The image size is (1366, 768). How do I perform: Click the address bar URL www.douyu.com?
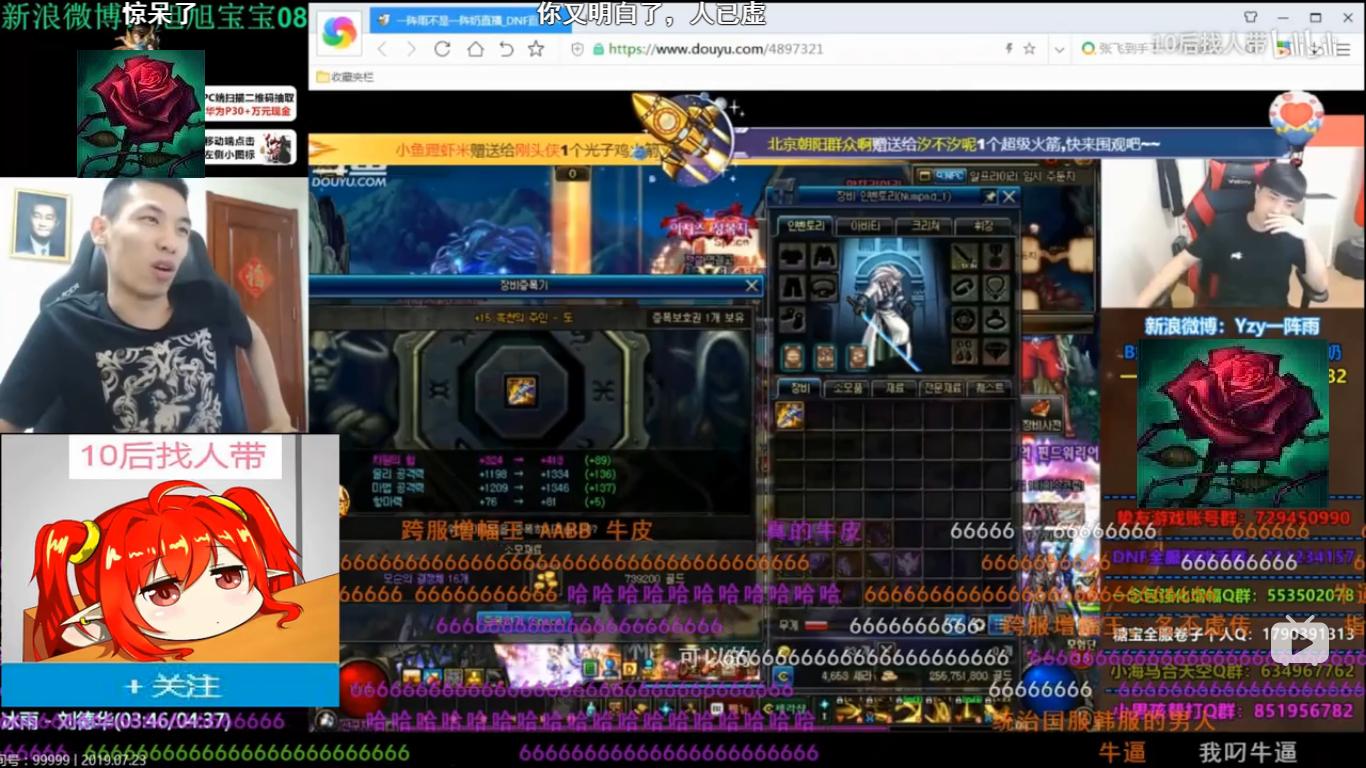pos(716,49)
